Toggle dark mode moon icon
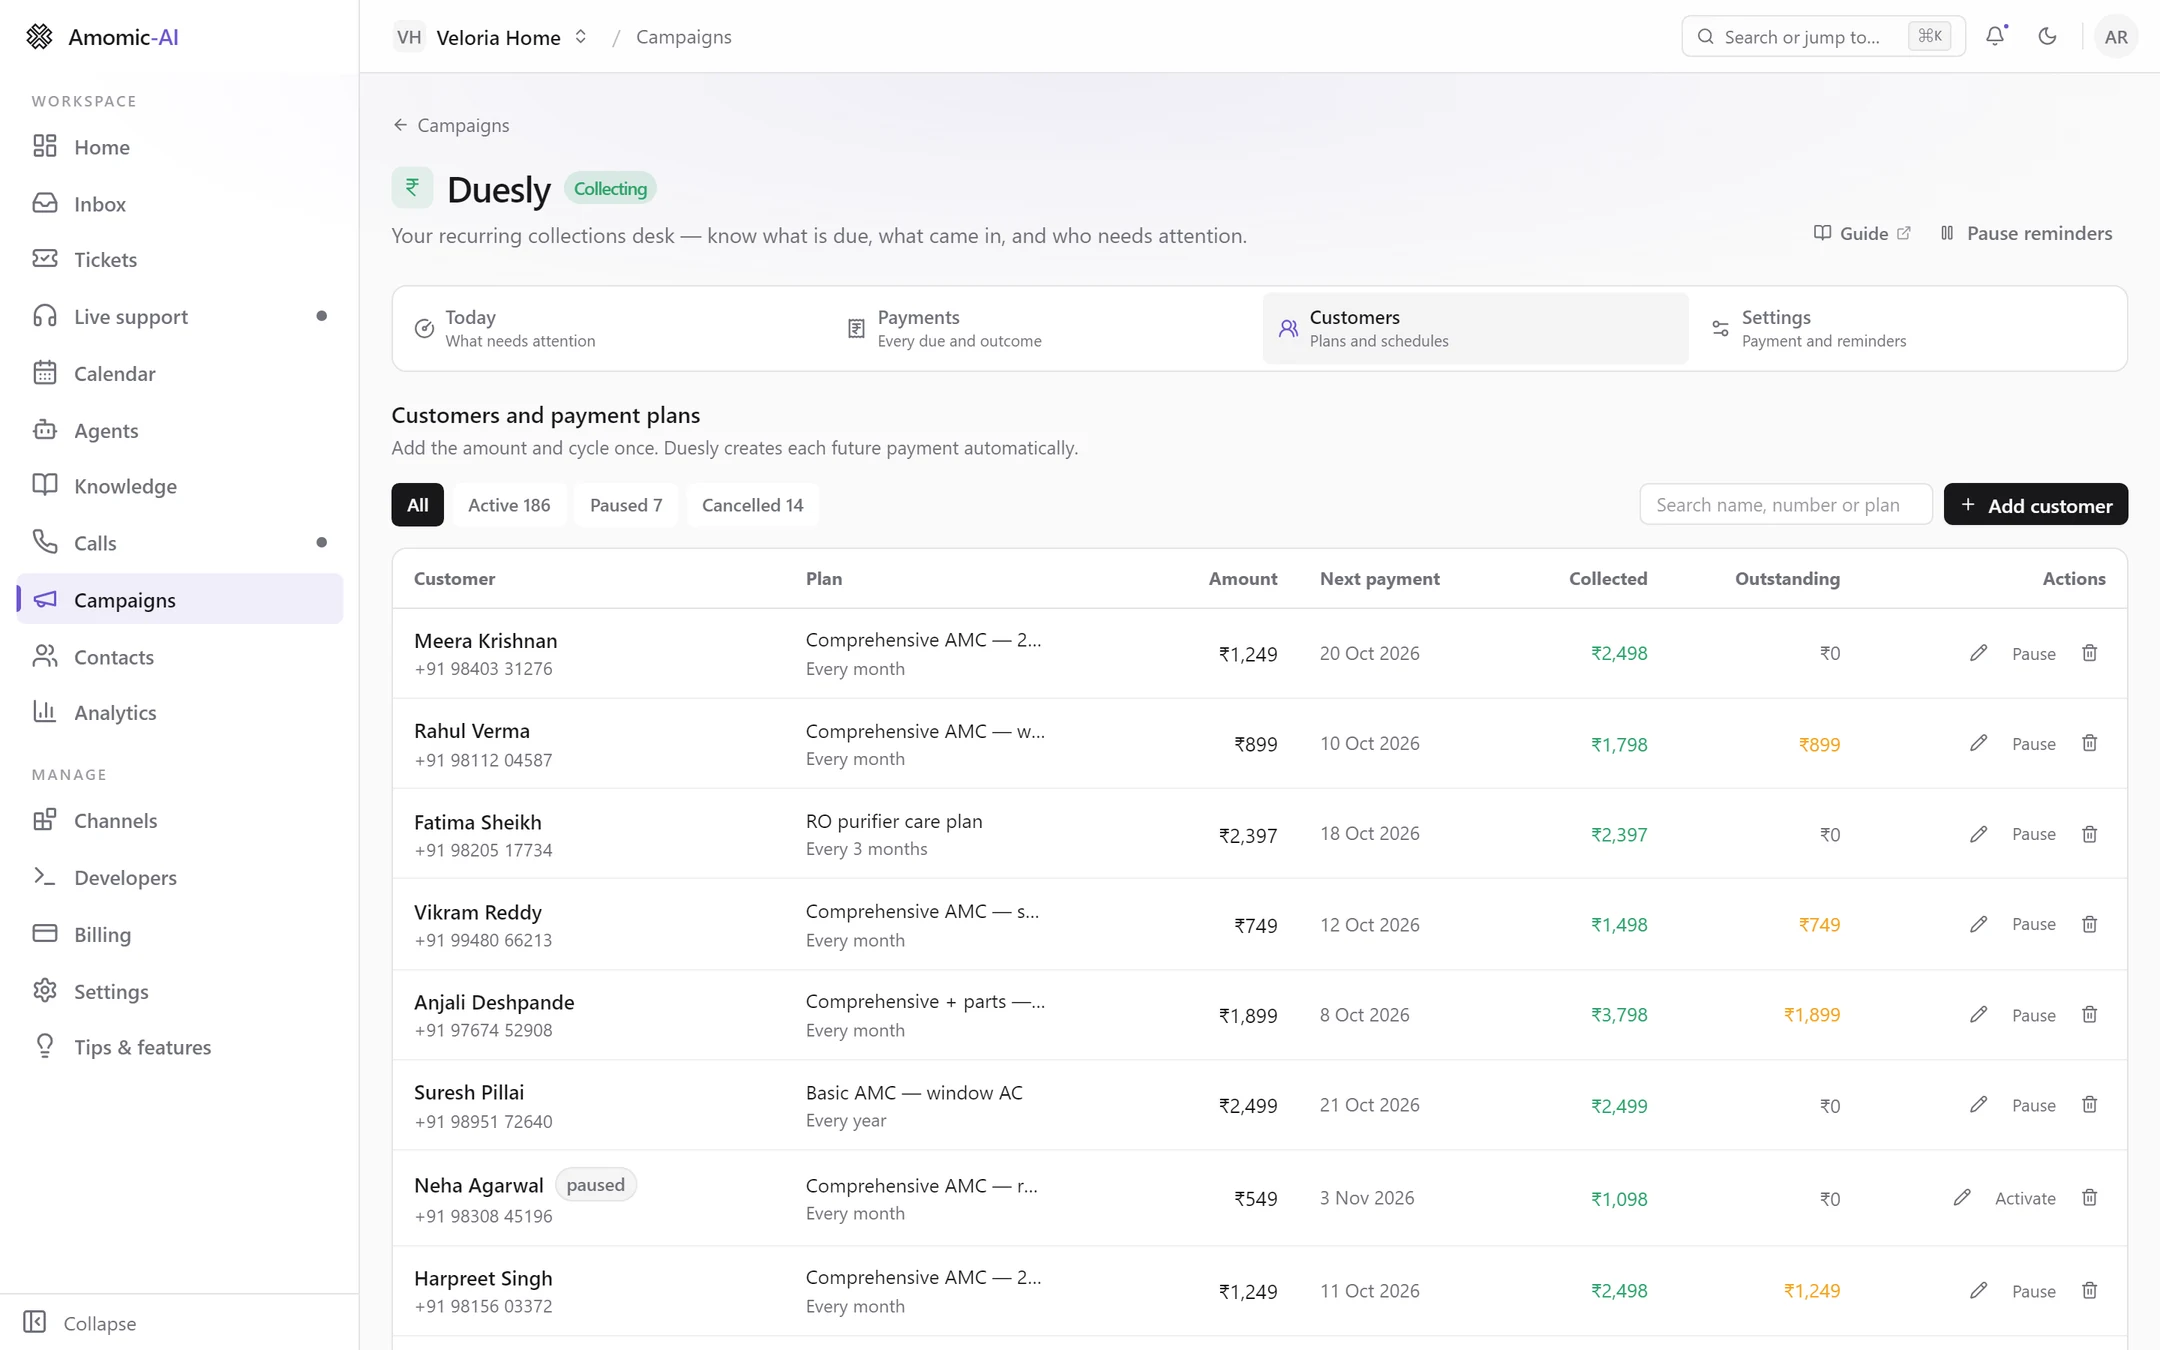 2047,36
